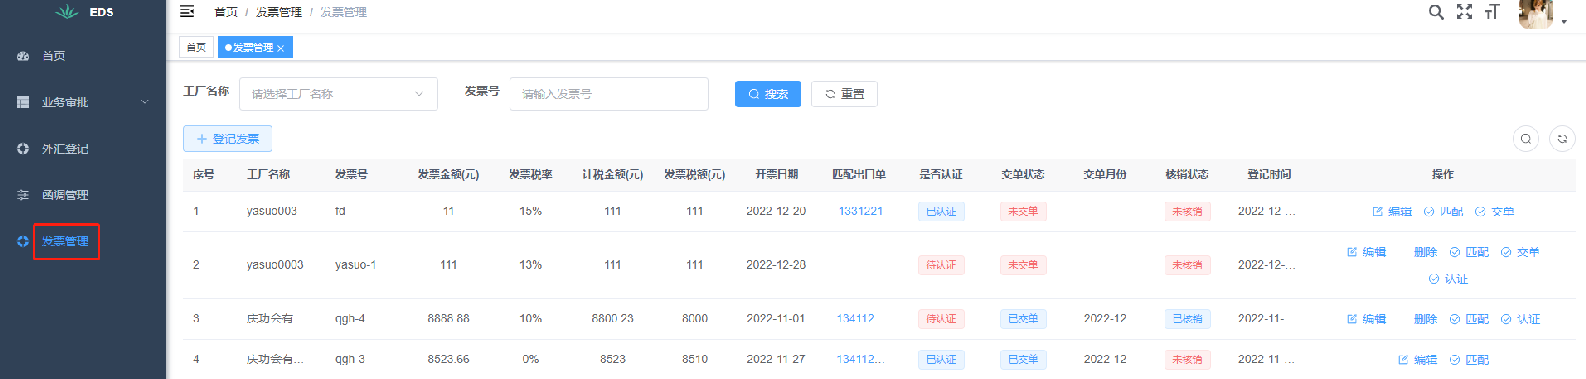Click 匹配 in the qgh-4 row
Viewport: 1586px width, 379px height.
click(1469, 319)
